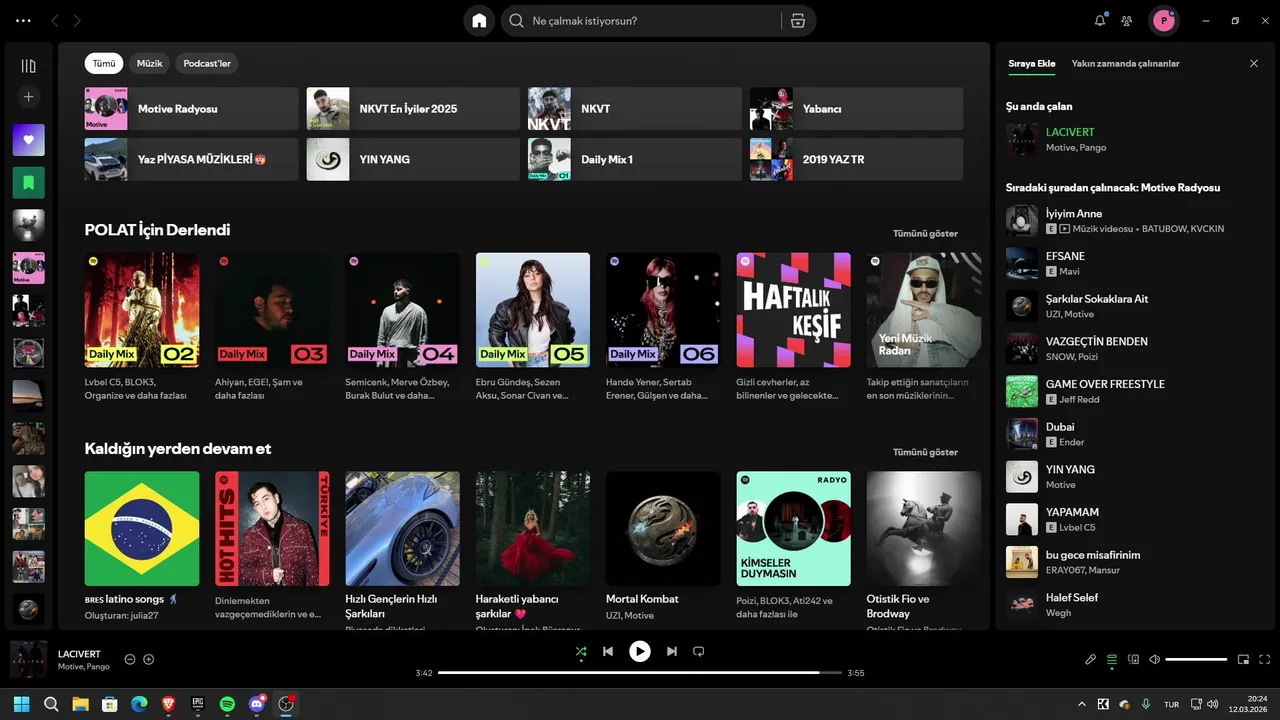Open the Mortal Kombat album card
This screenshot has height=720, width=1280.
pyautogui.click(x=663, y=546)
